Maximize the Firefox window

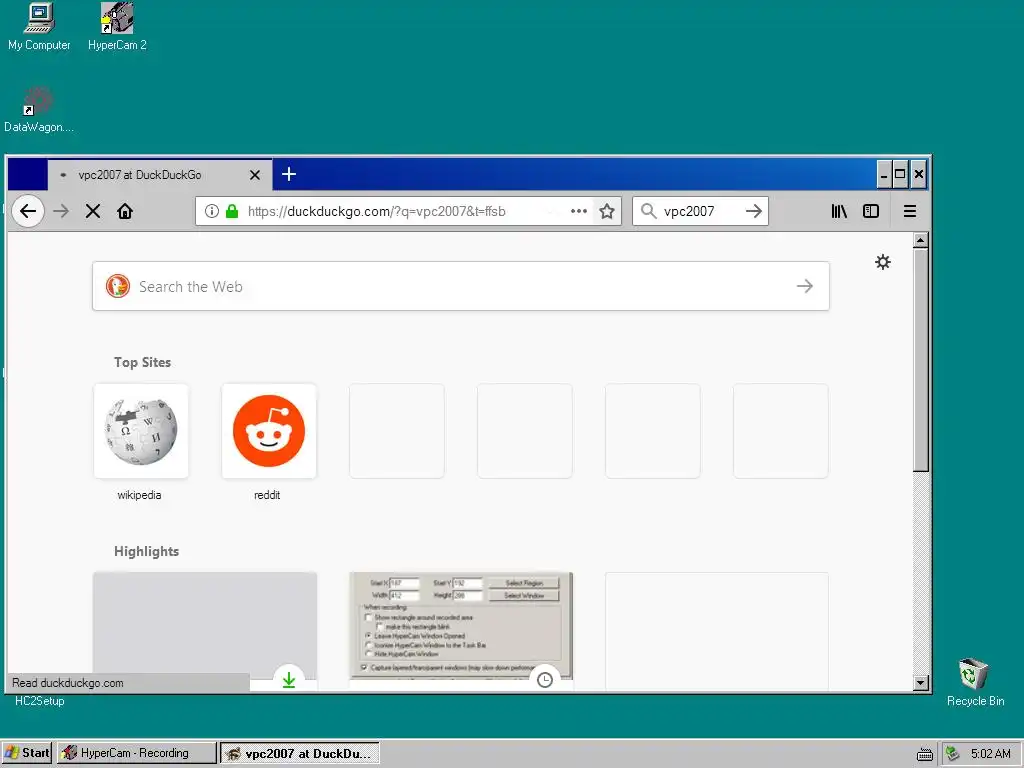coord(900,174)
